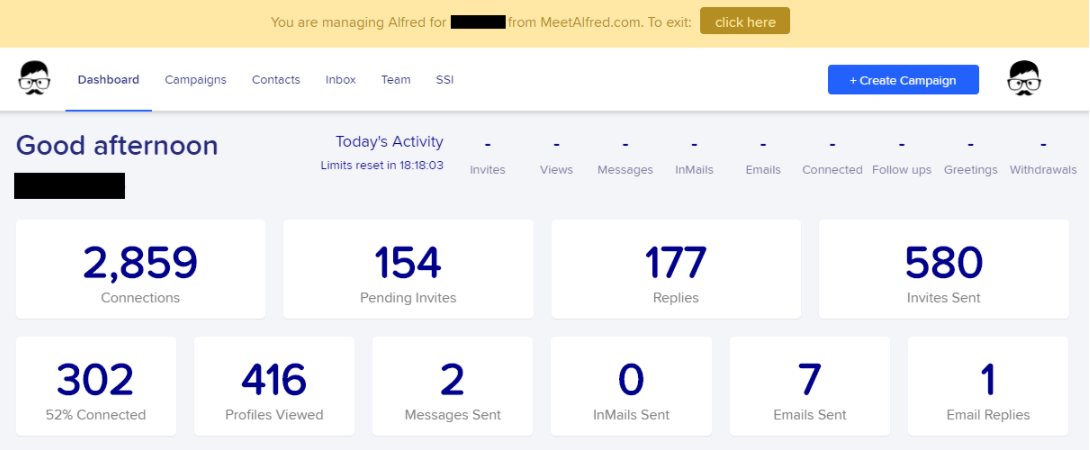The image size is (1090, 450).
Task: Open the 416 Profiles Viewed card
Action: coord(274,386)
